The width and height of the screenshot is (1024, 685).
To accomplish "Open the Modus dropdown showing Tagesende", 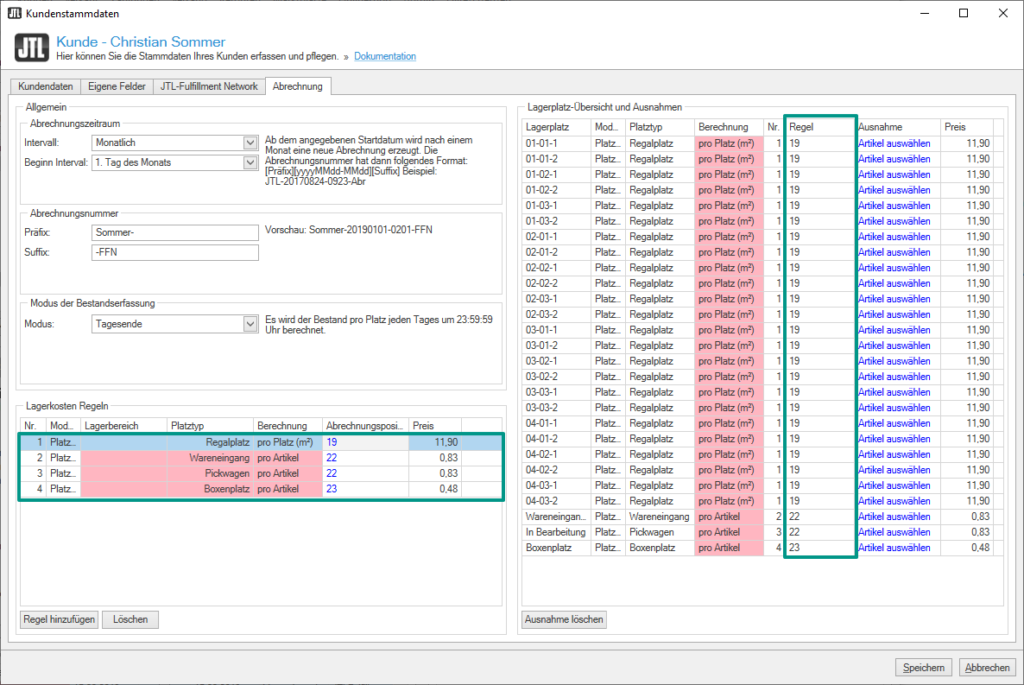I will click(250, 324).
